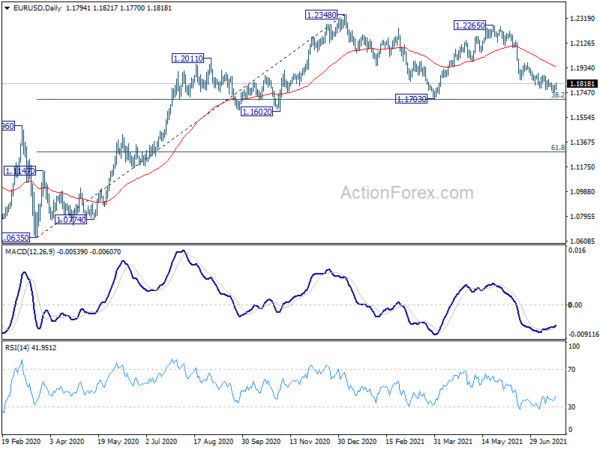
Task: Select the 29 Jun 2021 date marker
Action: tap(548, 441)
